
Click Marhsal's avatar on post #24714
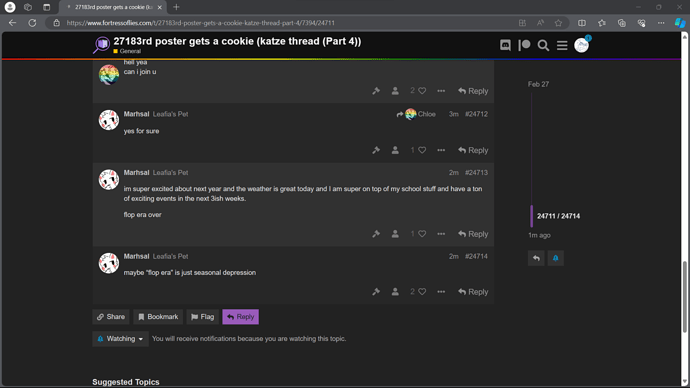coord(109,263)
